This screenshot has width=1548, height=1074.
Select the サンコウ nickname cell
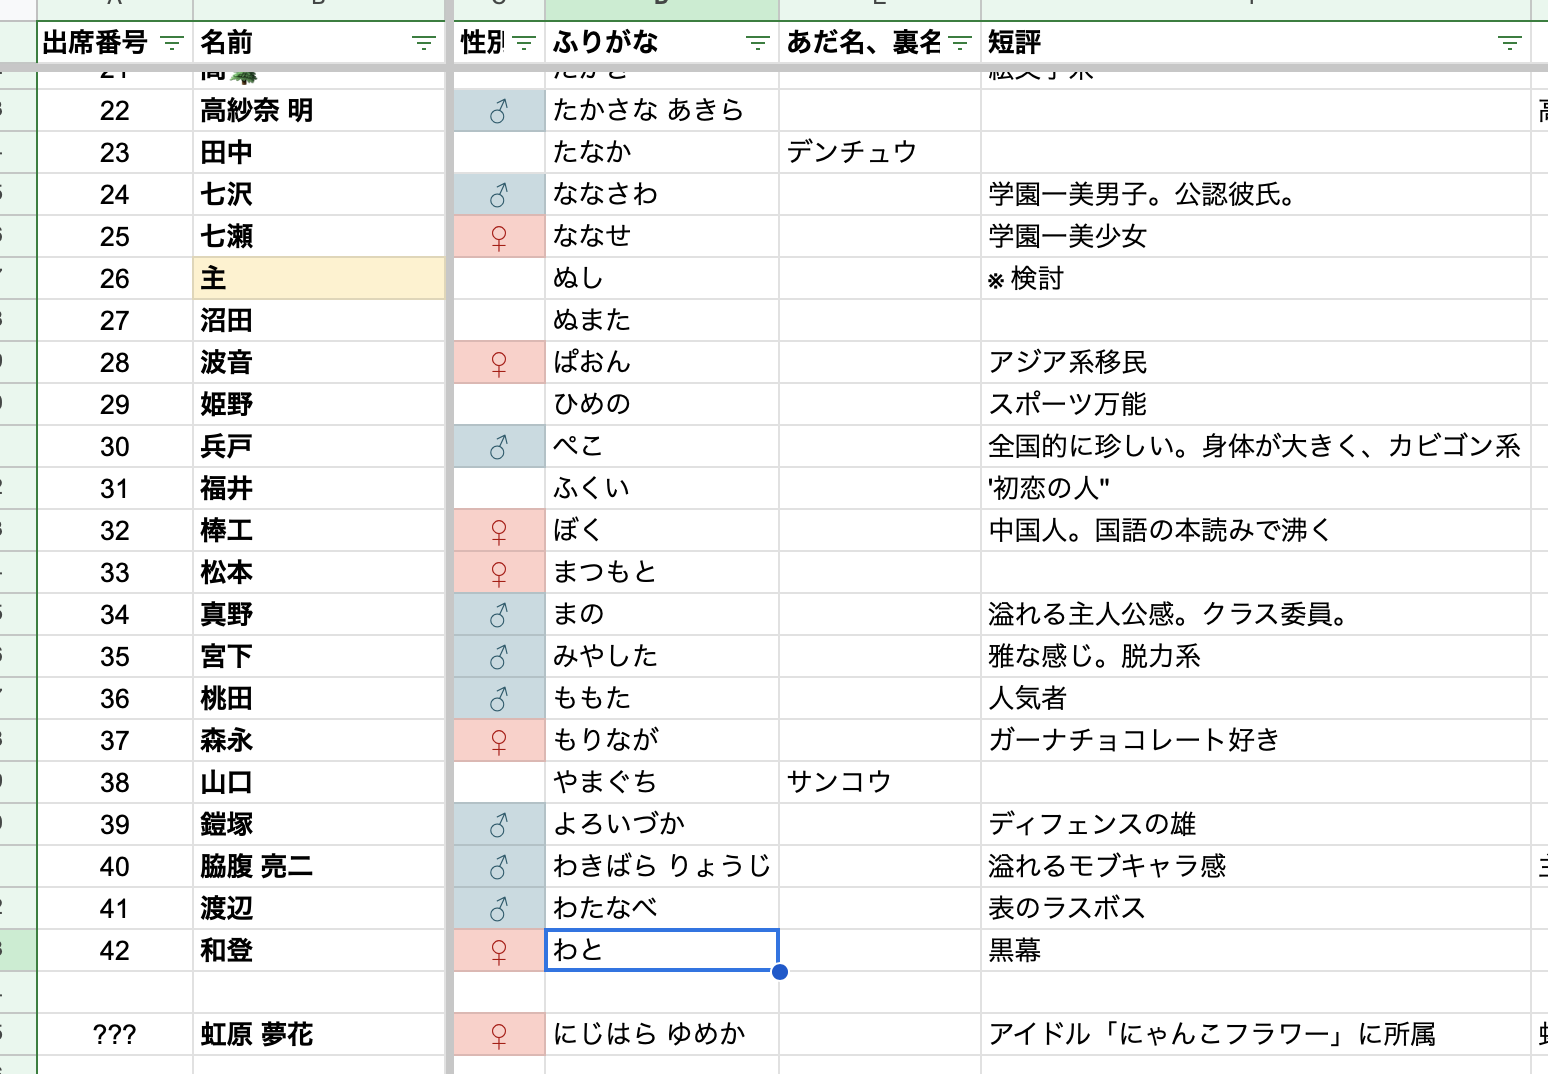878,783
